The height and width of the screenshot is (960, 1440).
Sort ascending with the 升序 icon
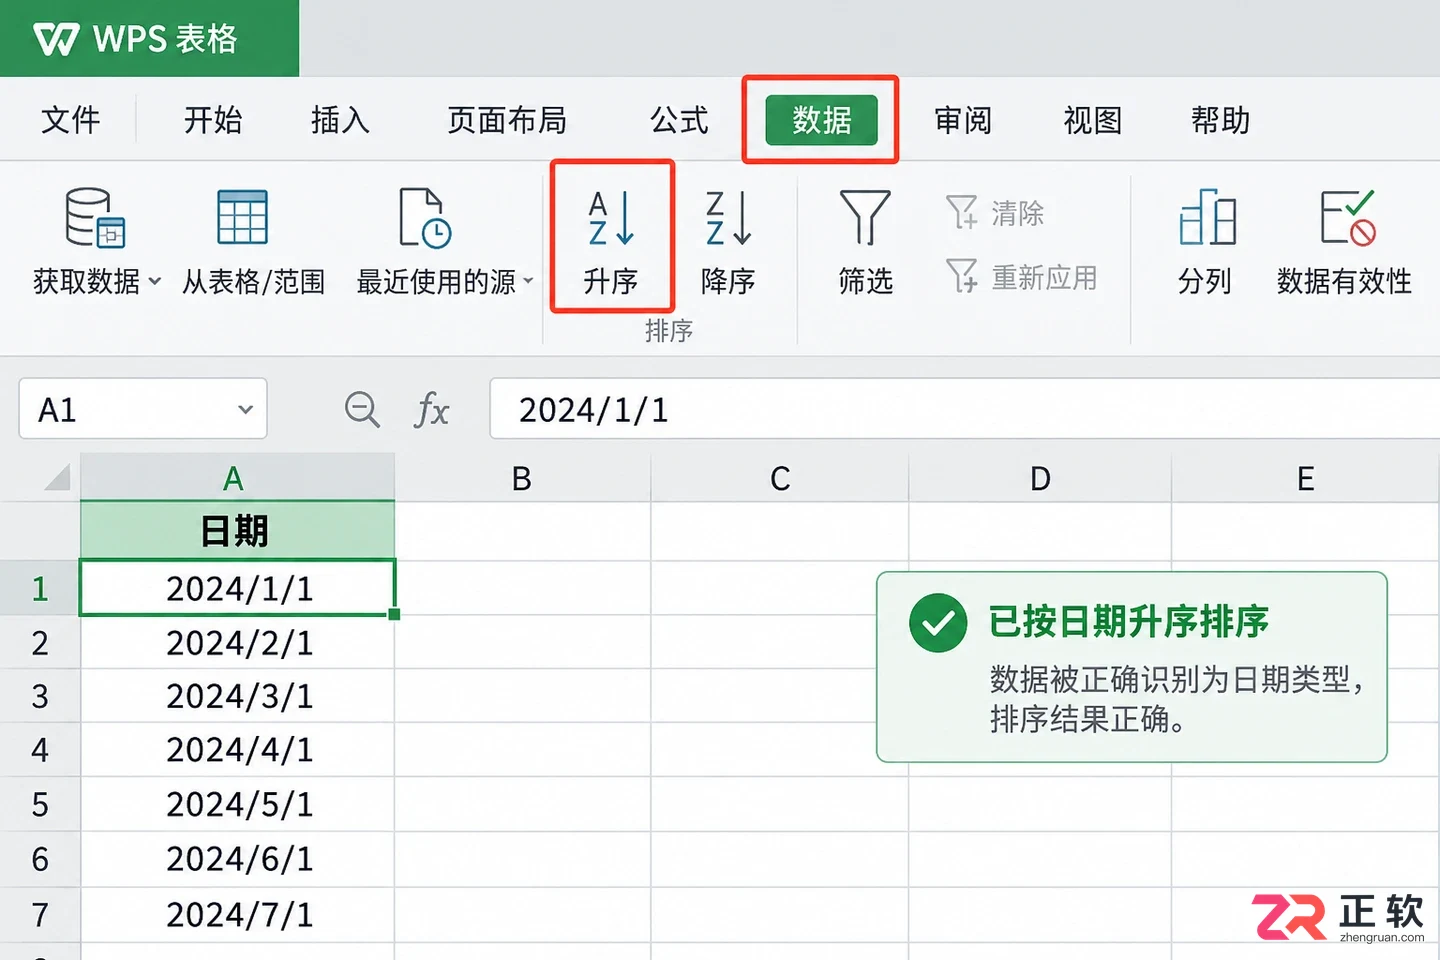coord(611,219)
